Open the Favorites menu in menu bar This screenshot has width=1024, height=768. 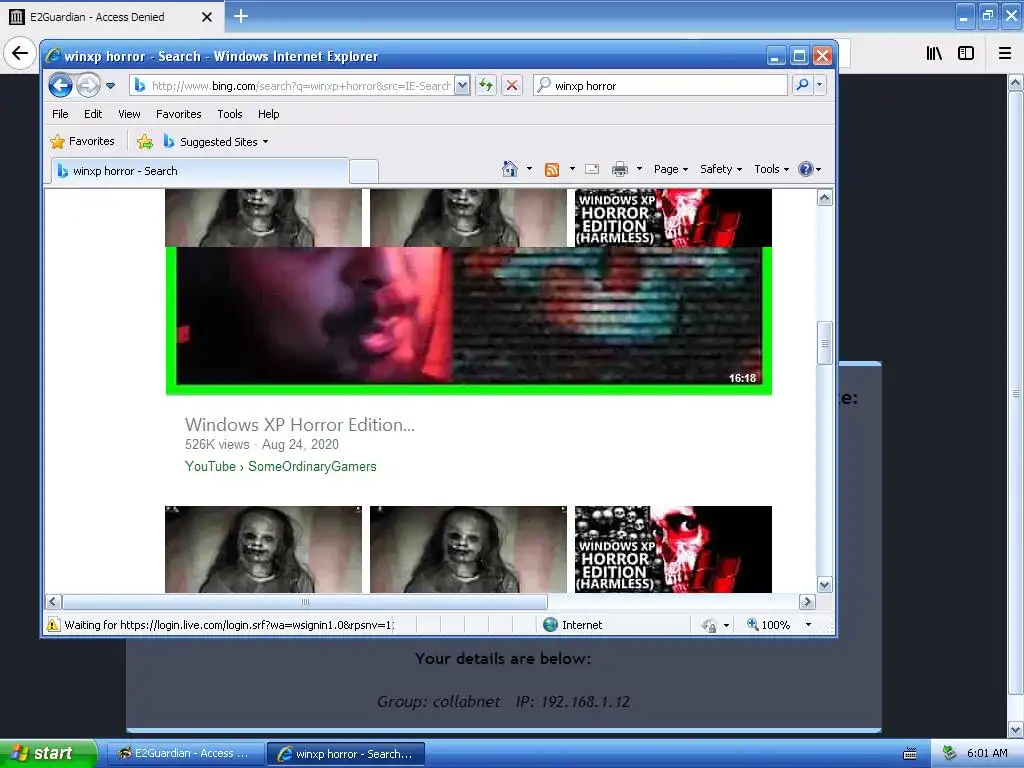tap(178, 114)
